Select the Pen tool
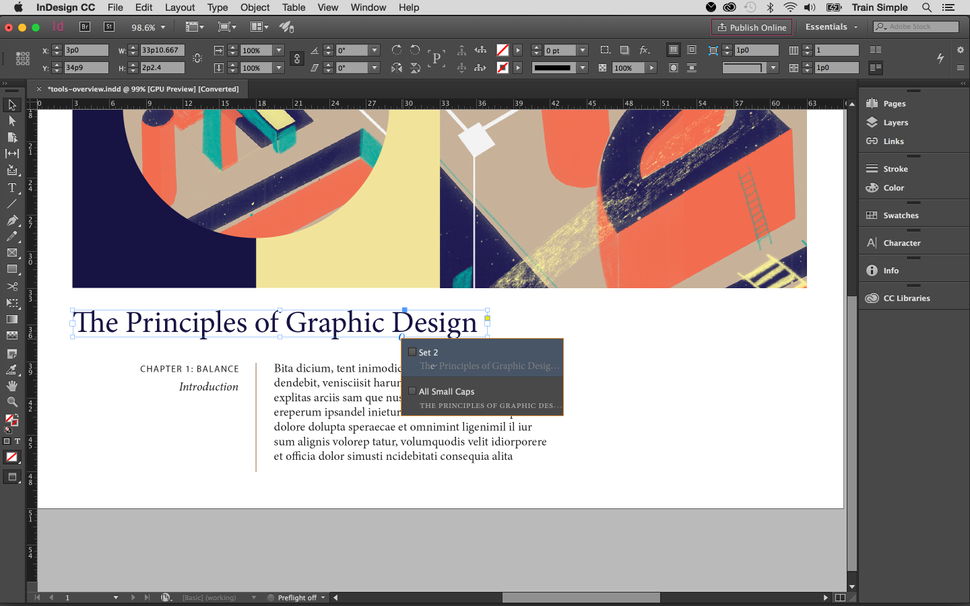This screenshot has width=970, height=606. coord(12,220)
